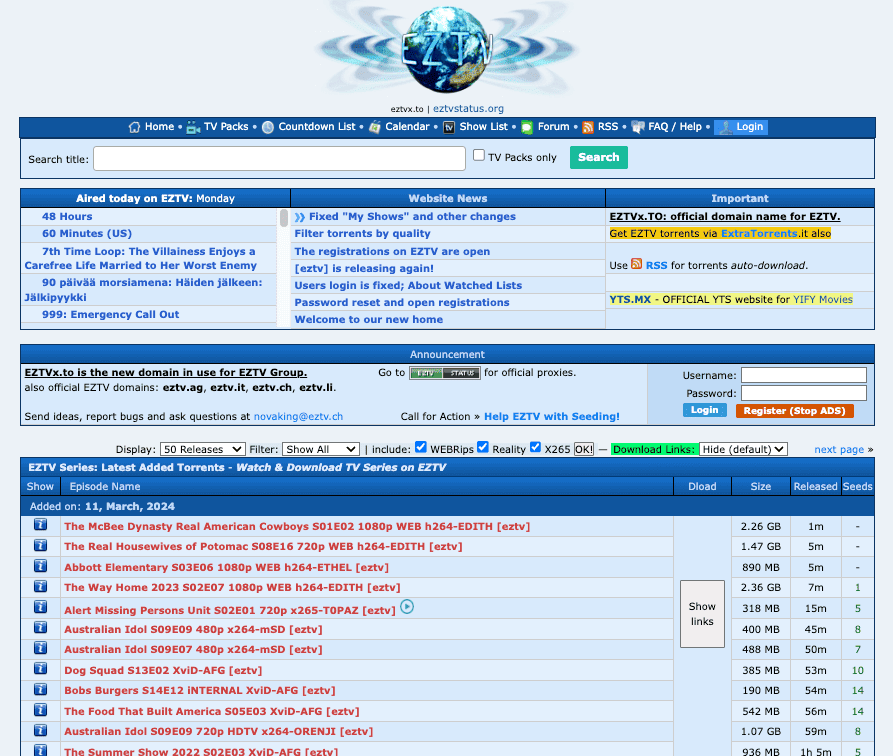Click the TV Packs icon

193,127
